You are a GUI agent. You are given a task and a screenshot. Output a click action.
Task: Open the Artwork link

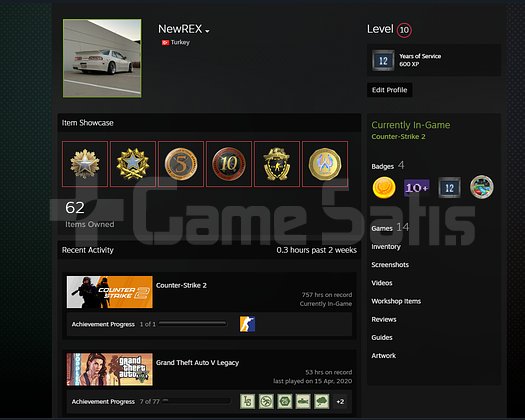point(383,356)
